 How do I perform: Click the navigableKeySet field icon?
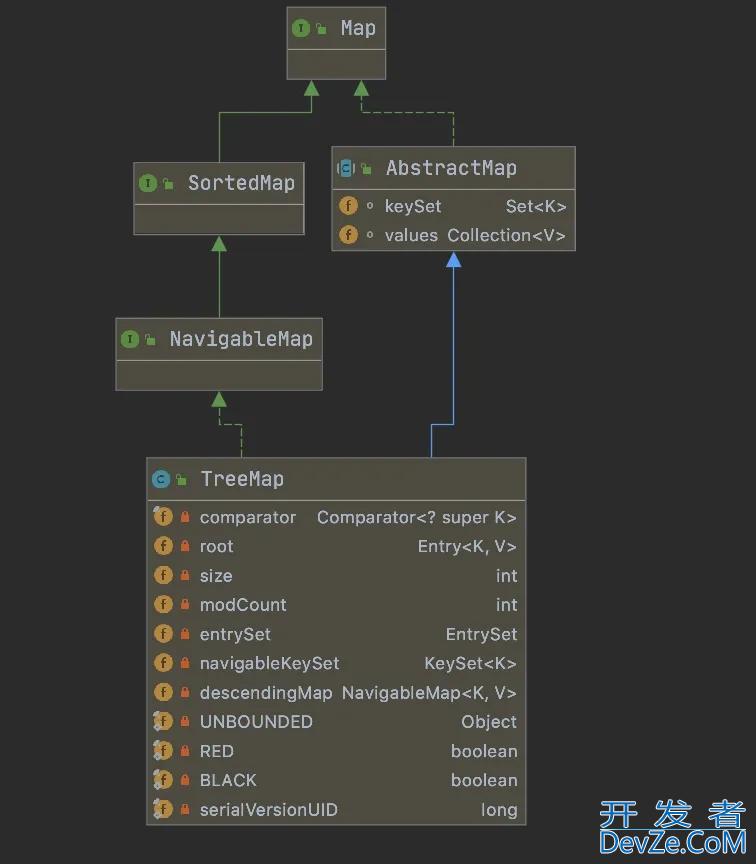pos(163,663)
